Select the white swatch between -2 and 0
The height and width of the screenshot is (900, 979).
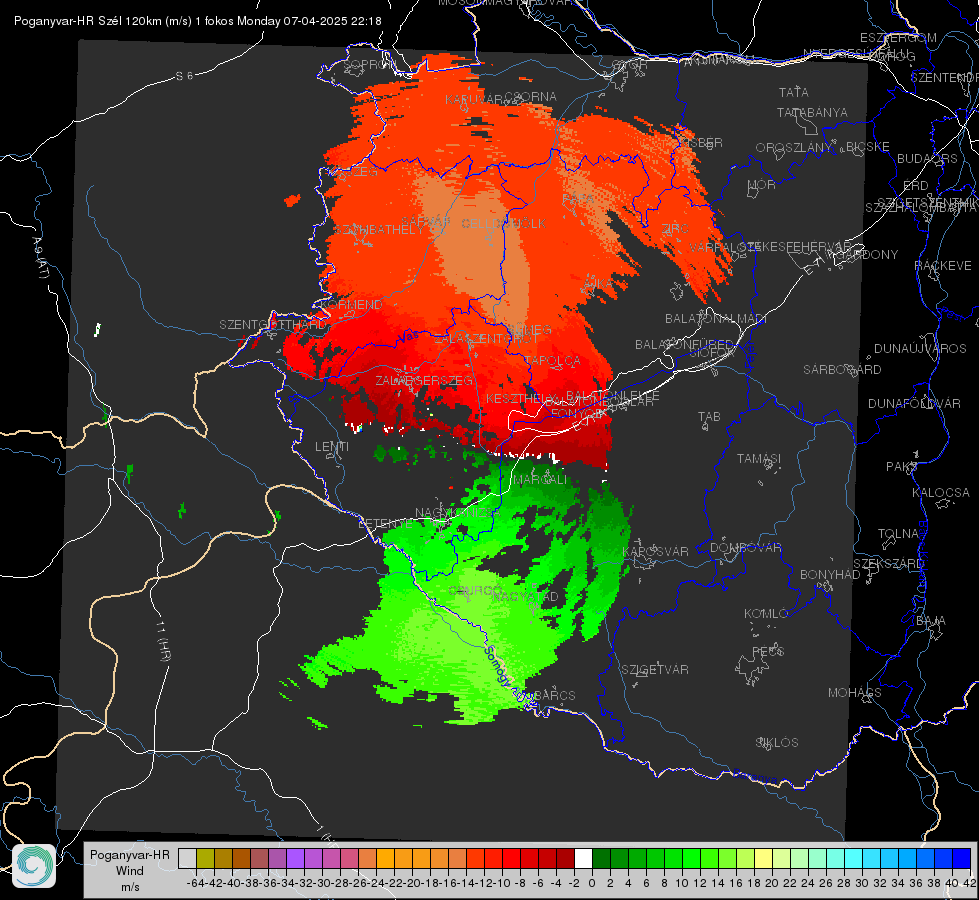pos(583,859)
